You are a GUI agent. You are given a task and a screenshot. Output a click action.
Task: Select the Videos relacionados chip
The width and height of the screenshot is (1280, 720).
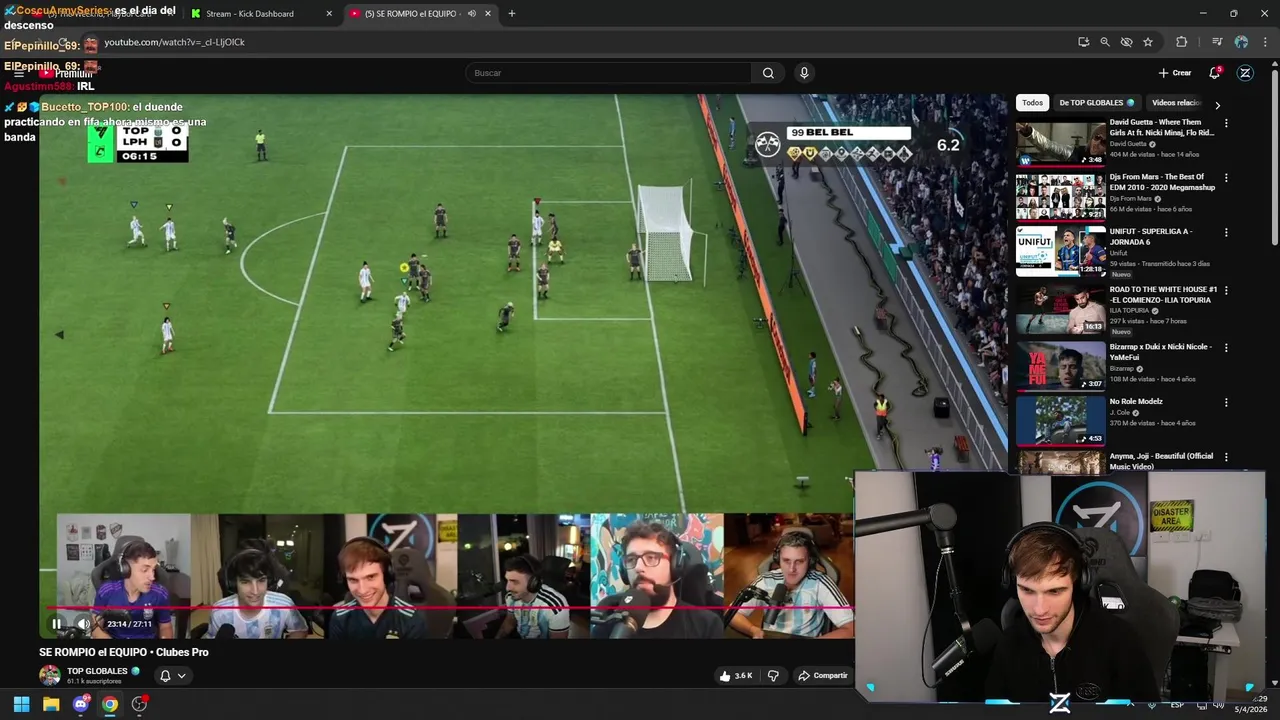[1176, 103]
